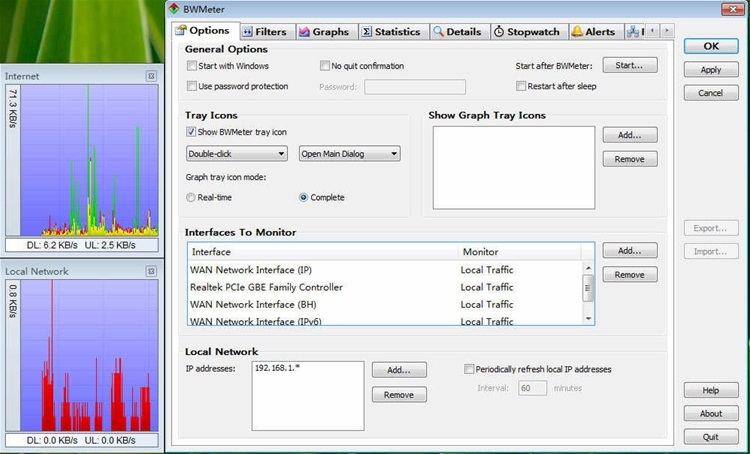Screen dimensions: 750x454
Task: Click the Internet bandwidth graph
Action: point(89,160)
